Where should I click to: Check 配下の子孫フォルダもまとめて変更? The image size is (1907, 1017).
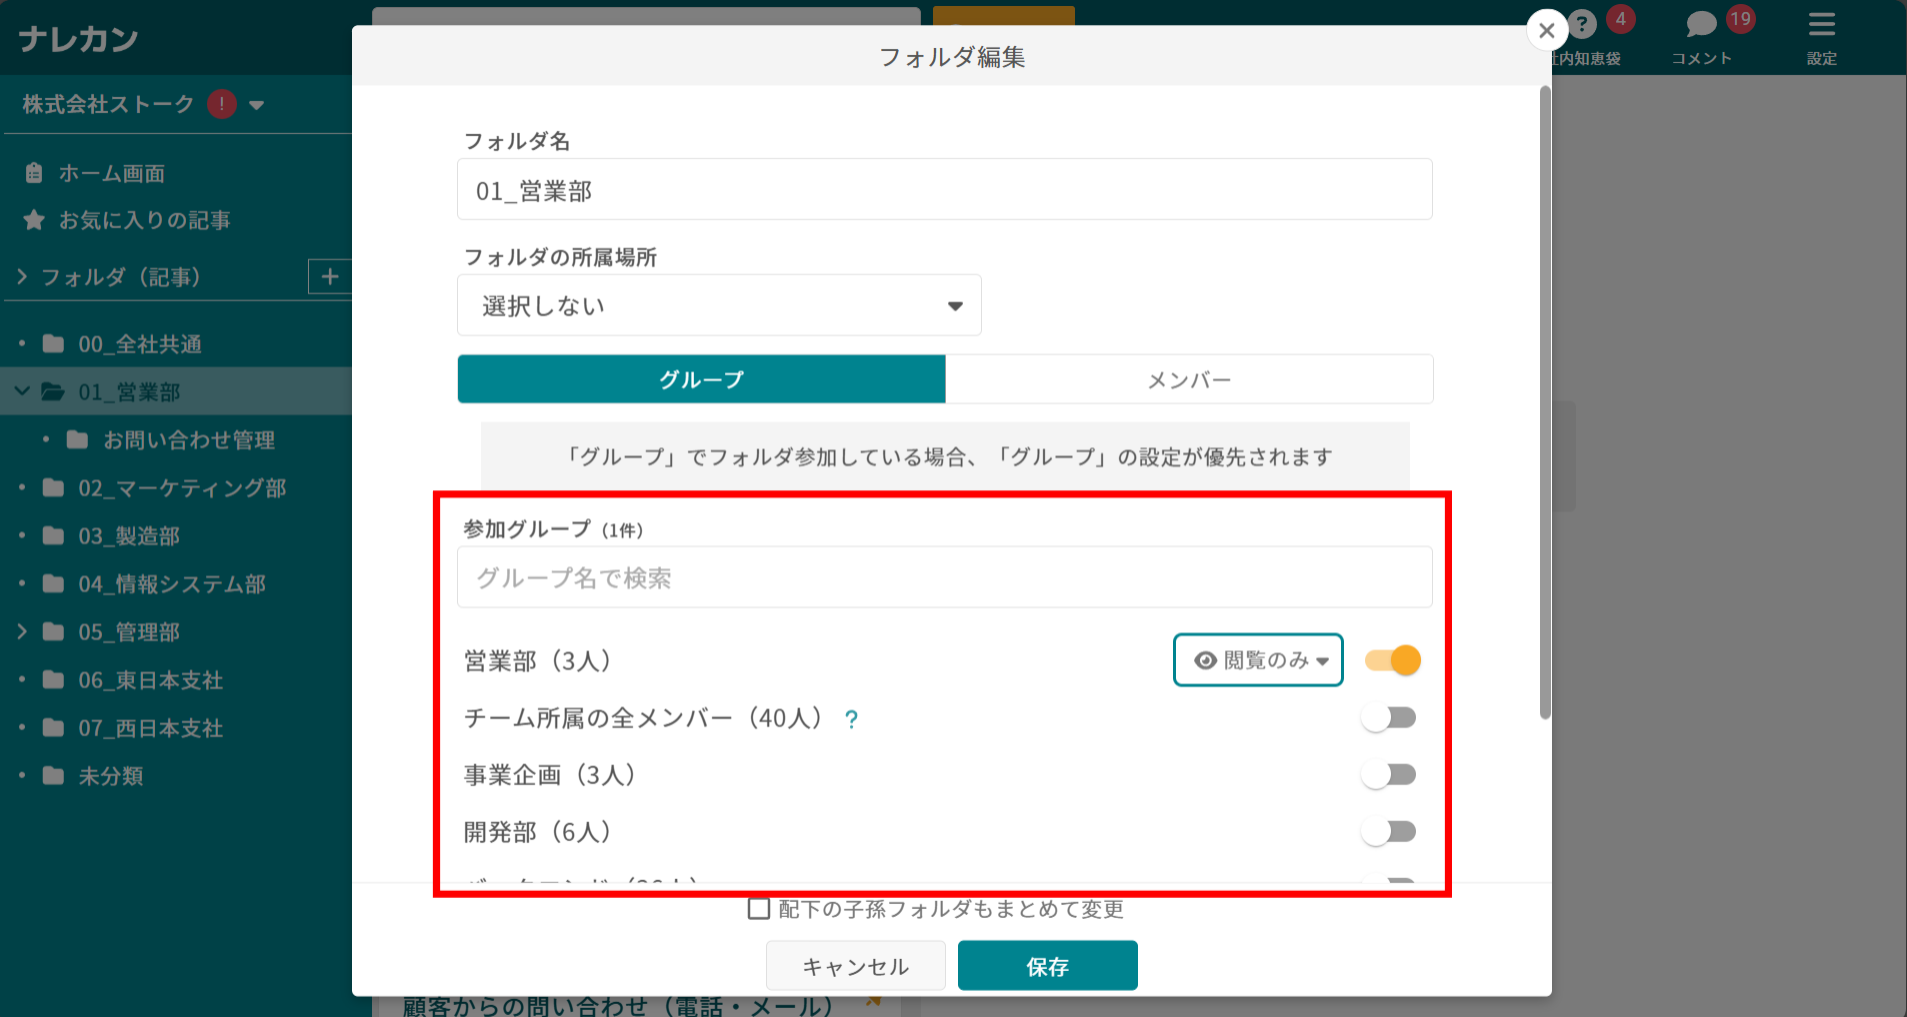758,909
